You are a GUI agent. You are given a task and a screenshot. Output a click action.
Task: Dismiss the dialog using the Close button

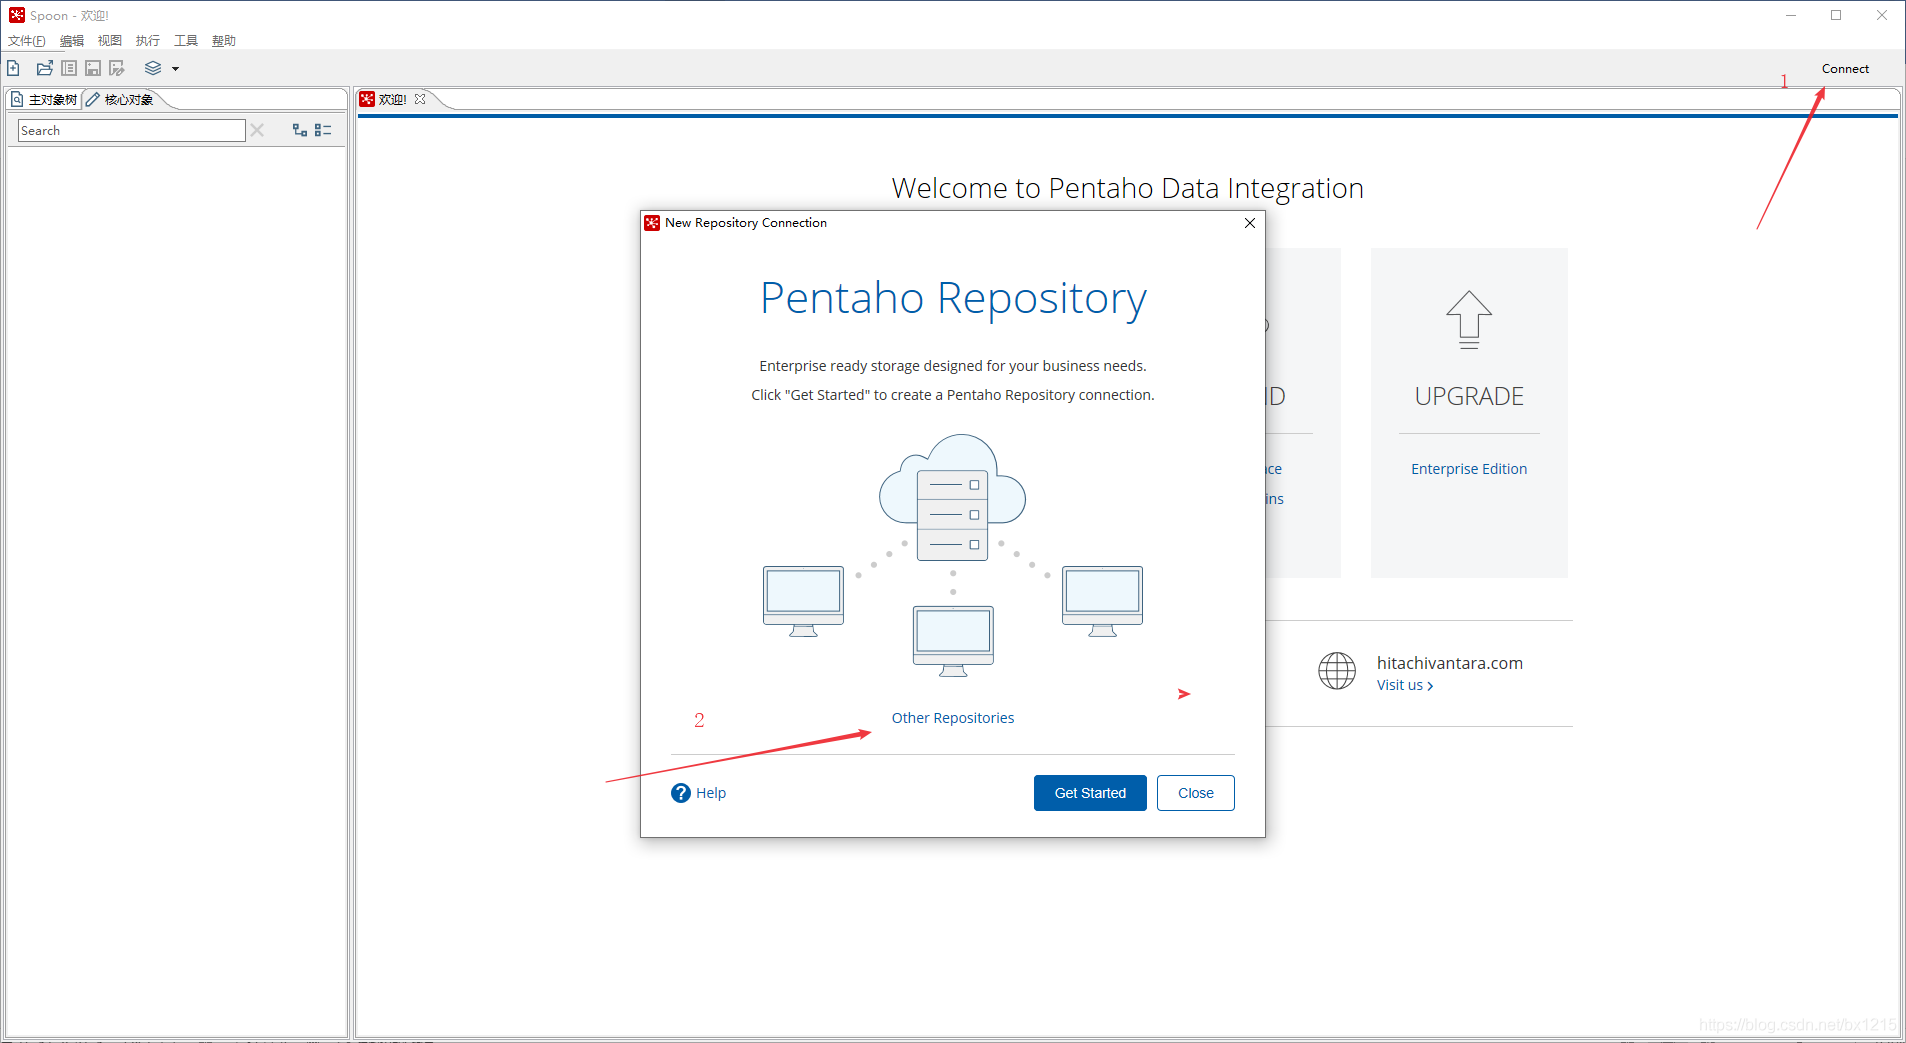1196,793
